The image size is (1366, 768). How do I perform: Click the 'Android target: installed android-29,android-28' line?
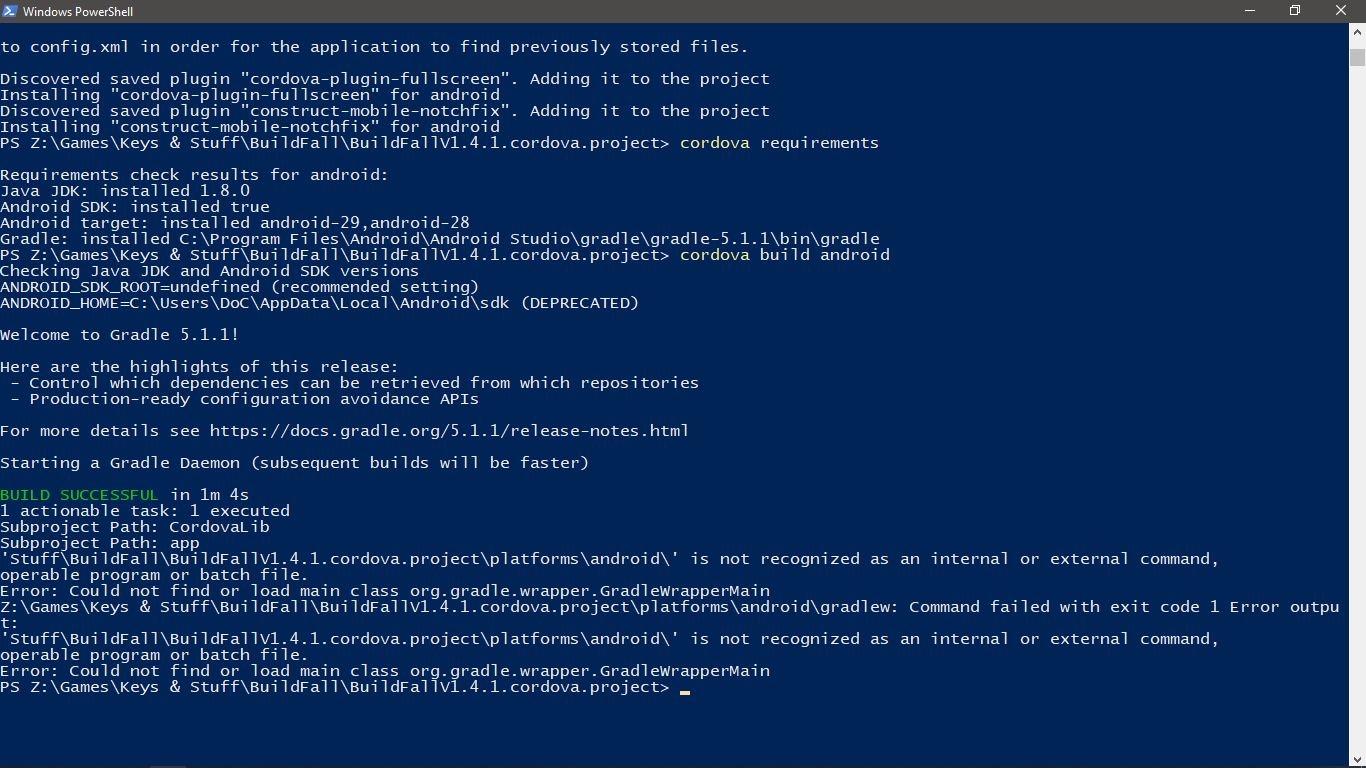[x=235, y=223]
